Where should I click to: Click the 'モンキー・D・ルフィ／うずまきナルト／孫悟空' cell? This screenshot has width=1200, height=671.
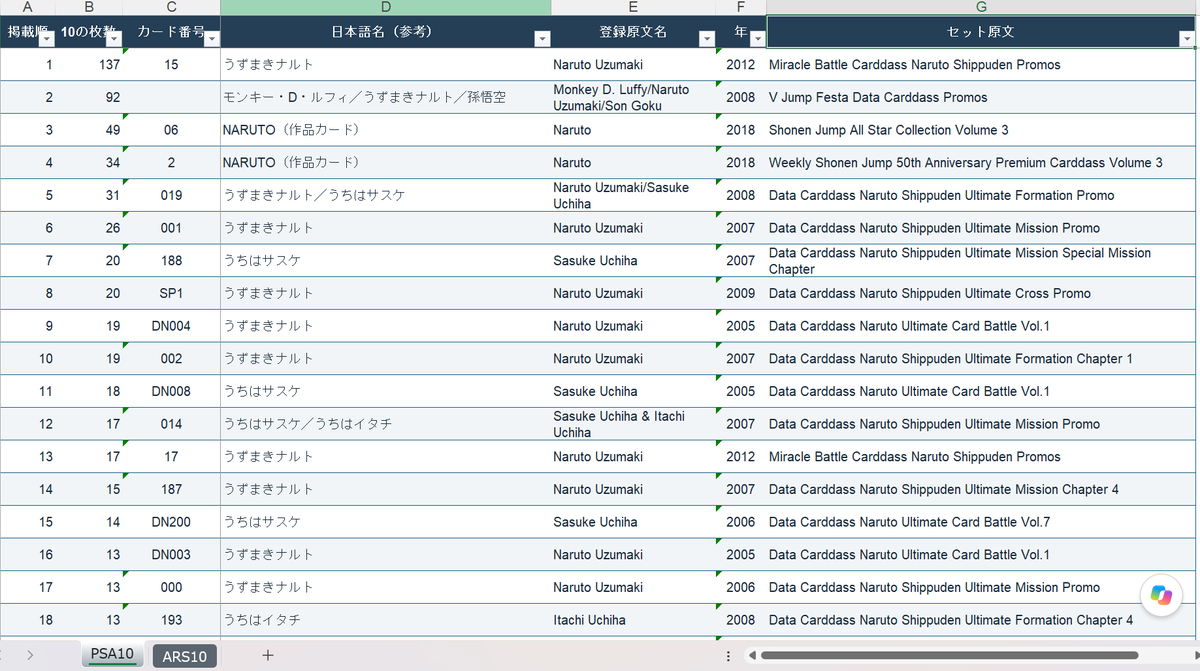(386, 97)
